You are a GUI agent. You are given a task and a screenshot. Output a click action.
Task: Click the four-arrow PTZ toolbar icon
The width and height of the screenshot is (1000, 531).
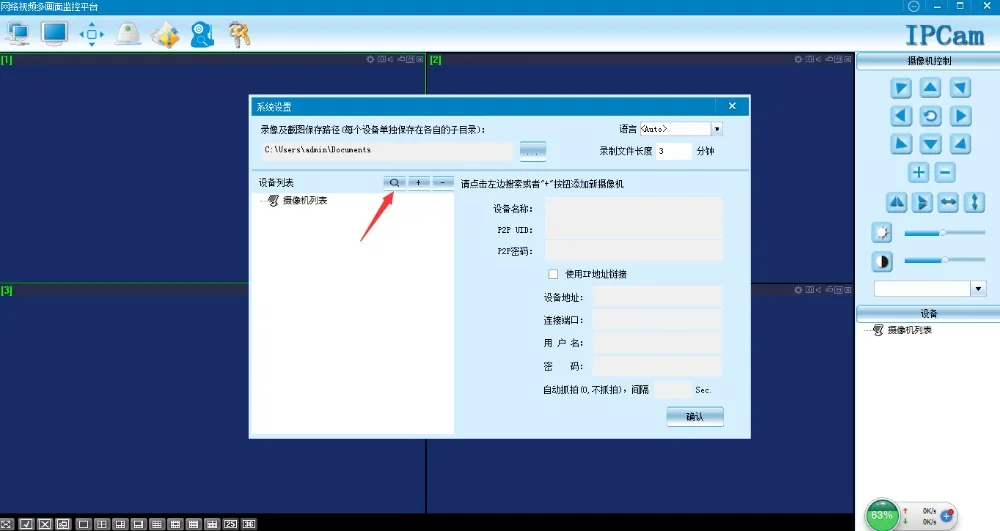92,34
